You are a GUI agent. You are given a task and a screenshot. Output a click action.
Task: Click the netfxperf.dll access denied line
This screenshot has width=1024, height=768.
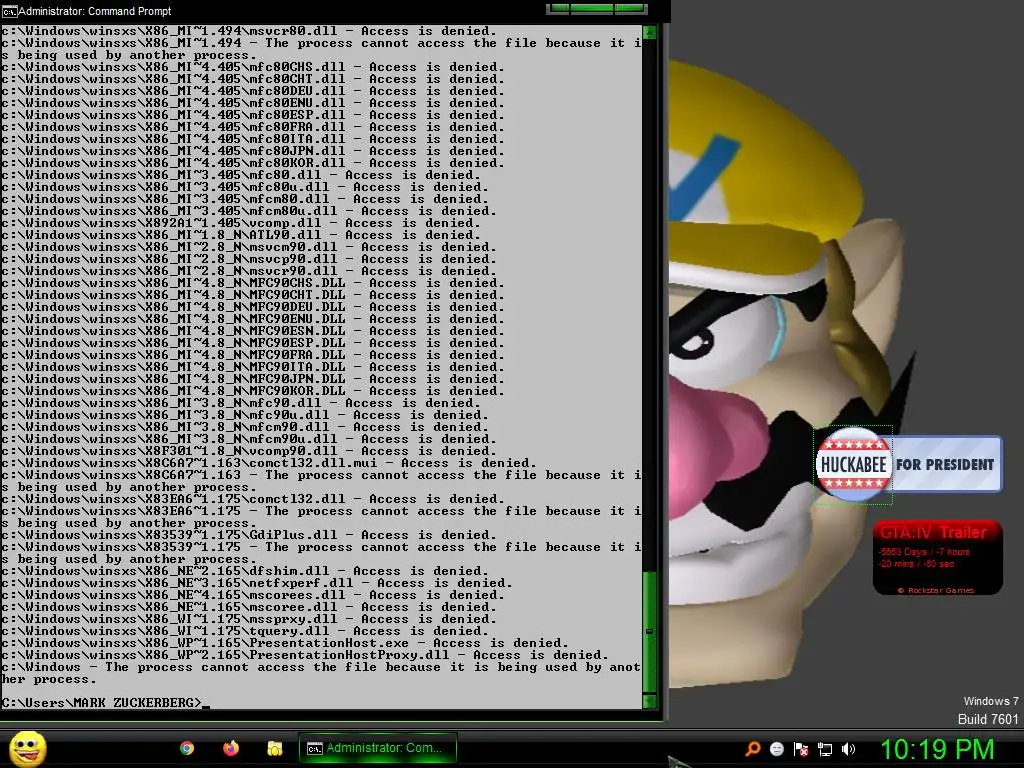pyautogui.click(x=257, y=583)
